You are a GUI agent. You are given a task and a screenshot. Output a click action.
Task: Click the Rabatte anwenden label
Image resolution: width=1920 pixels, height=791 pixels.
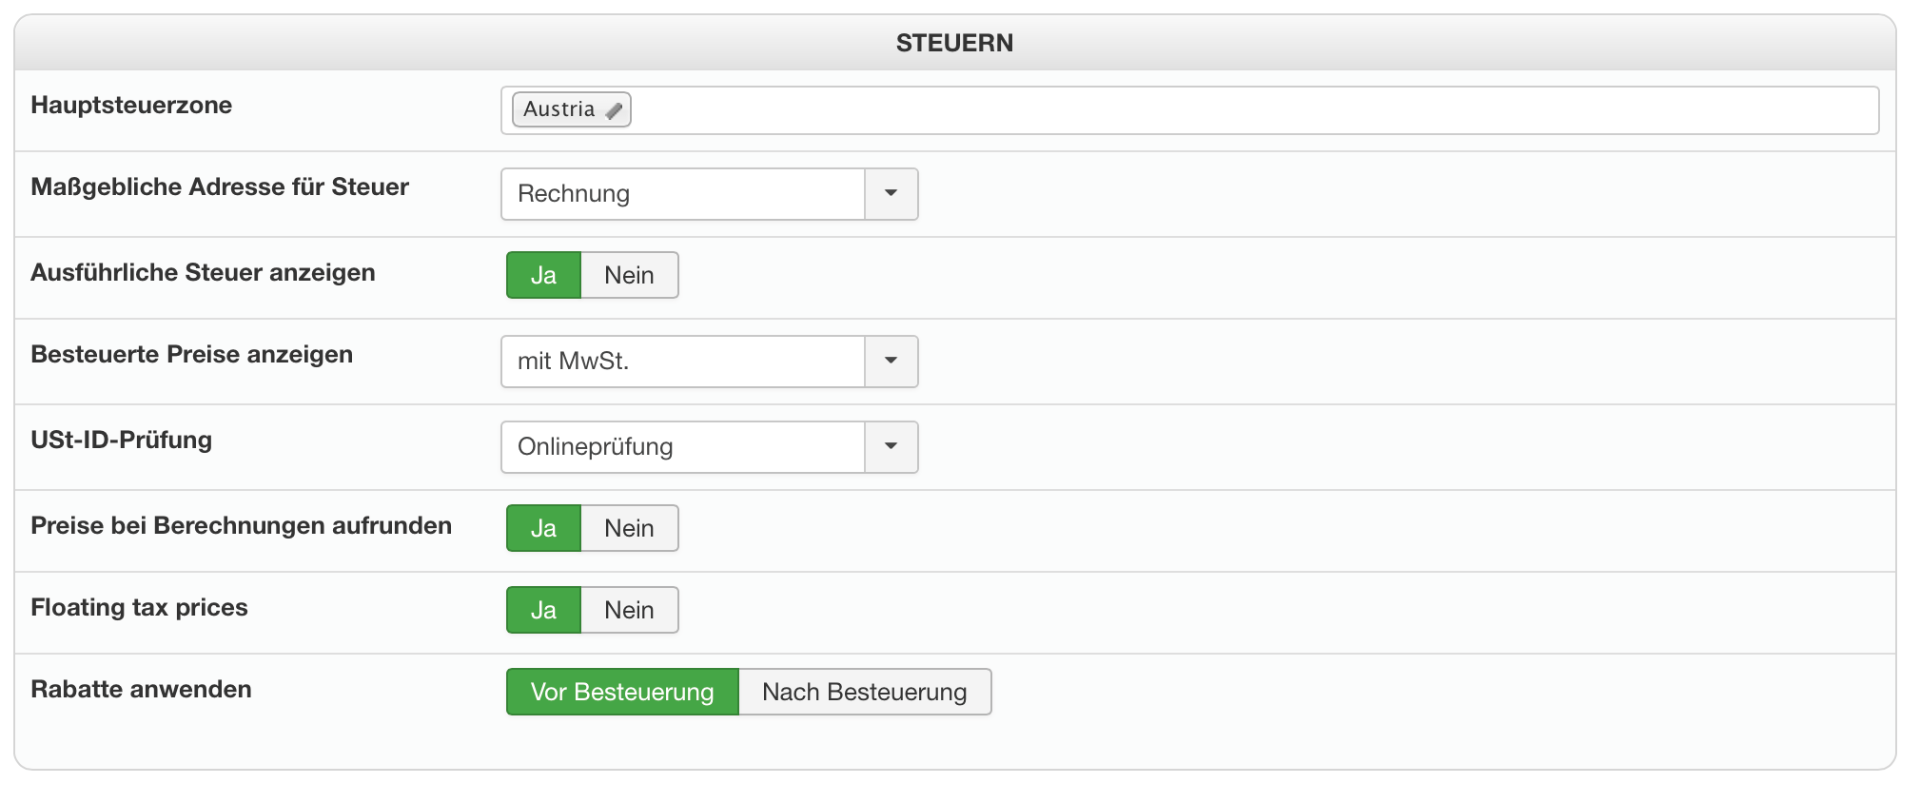tap(141, 689)
